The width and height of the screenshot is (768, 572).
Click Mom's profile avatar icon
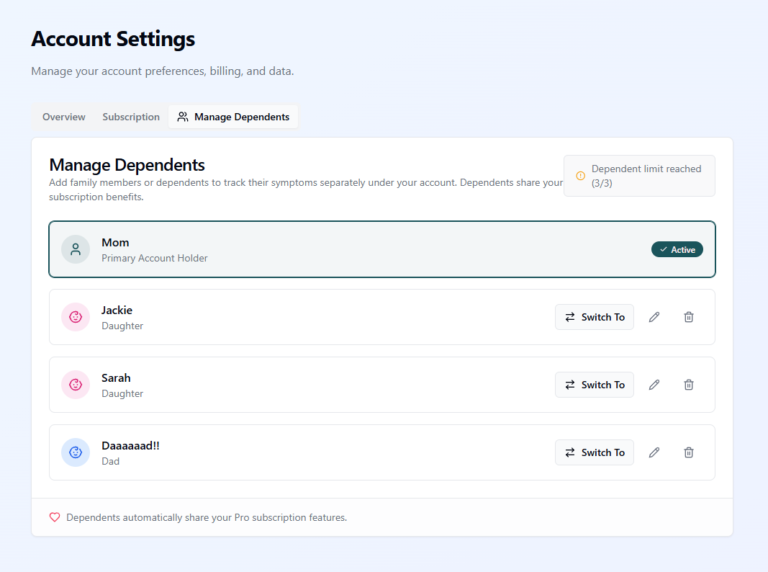coord(75,249)
